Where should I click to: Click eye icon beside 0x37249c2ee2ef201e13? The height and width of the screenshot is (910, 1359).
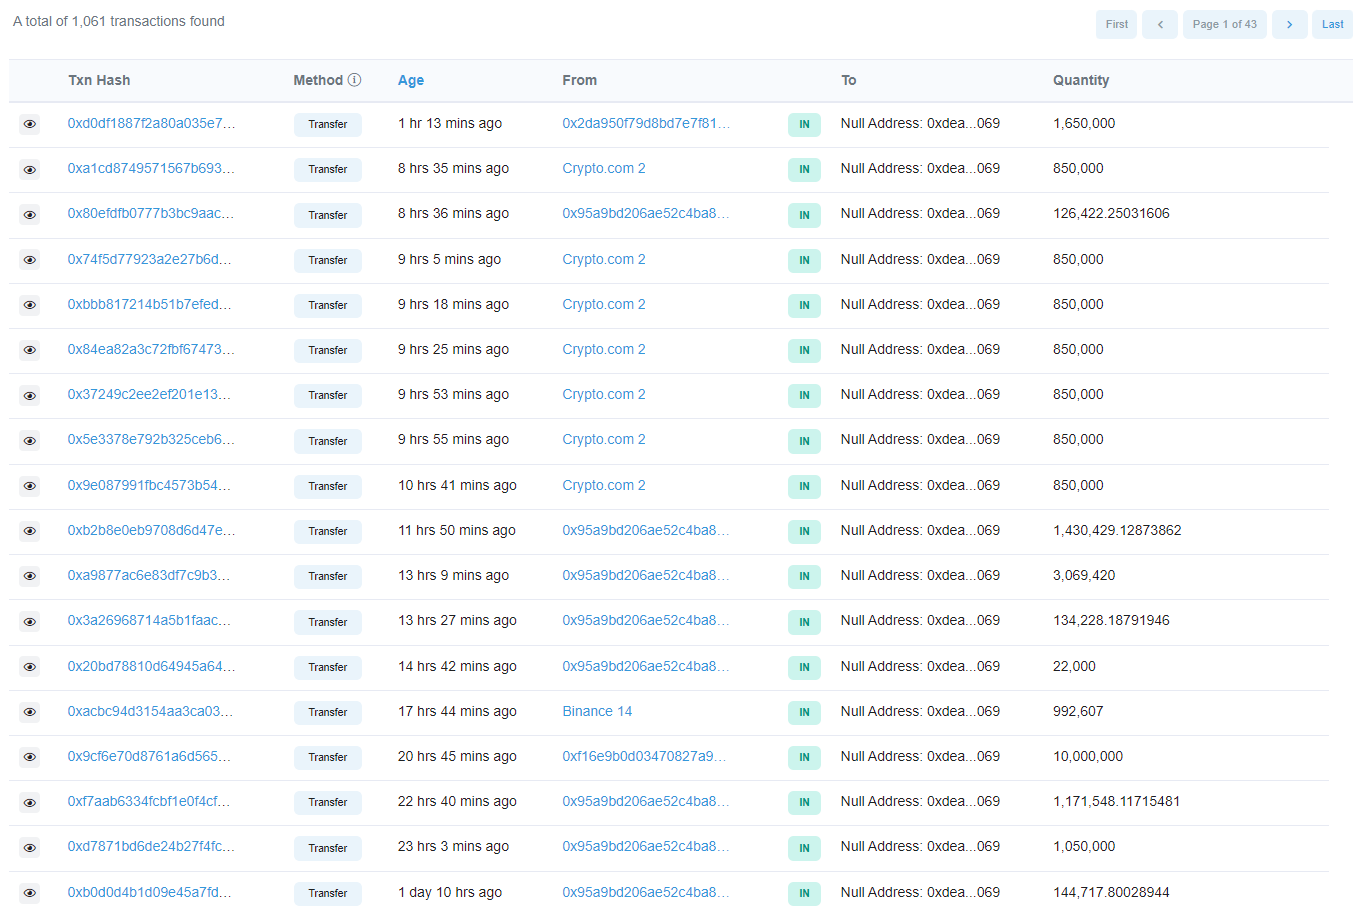tap(30, 395)
